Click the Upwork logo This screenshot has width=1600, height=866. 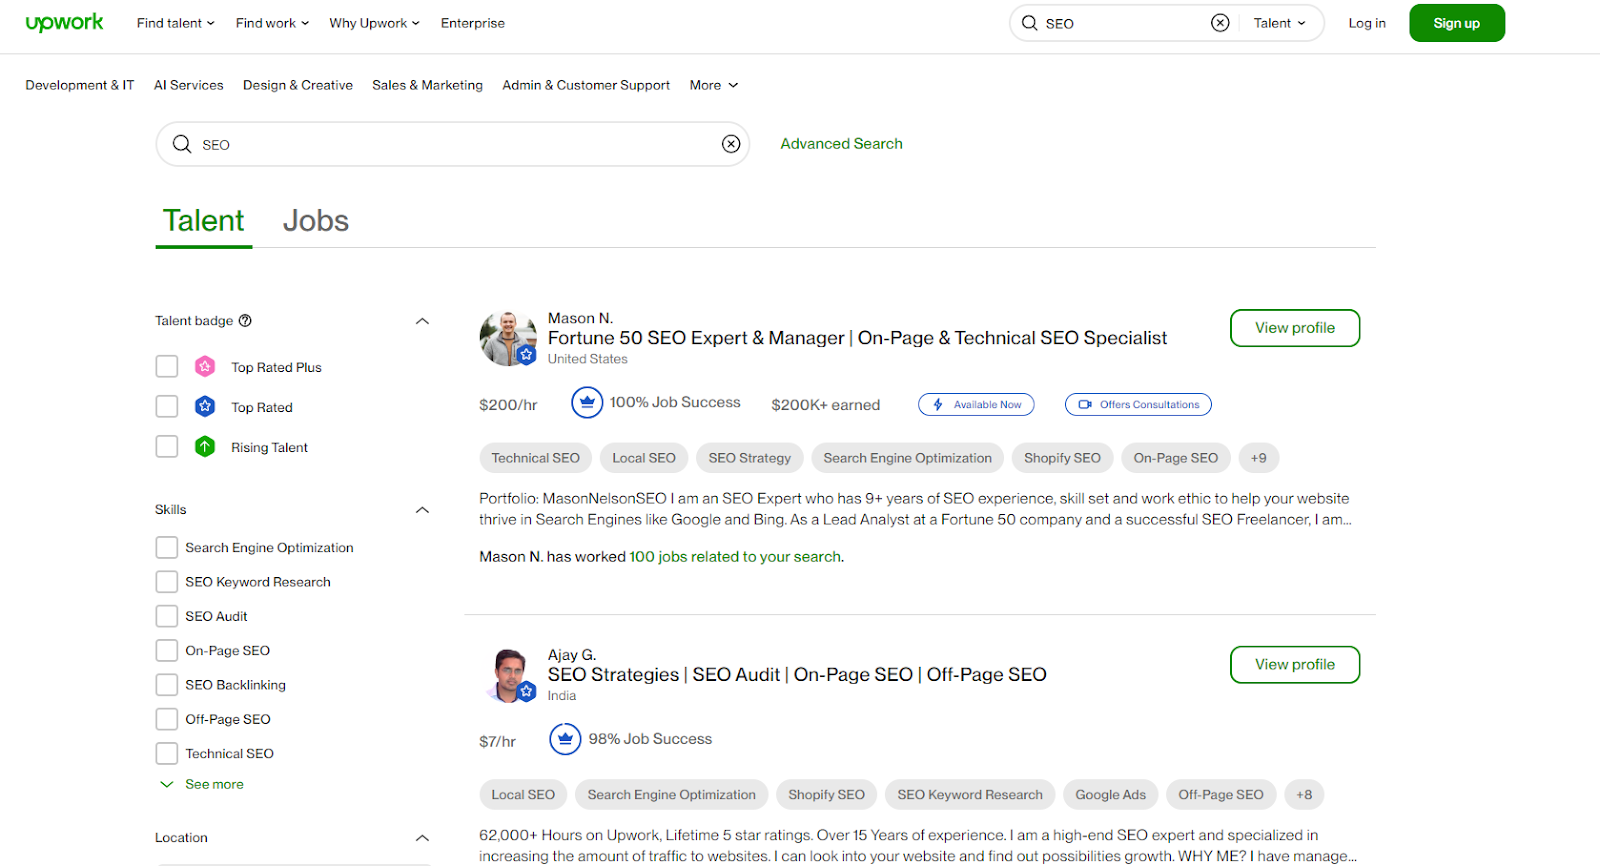tap(64, 23)
